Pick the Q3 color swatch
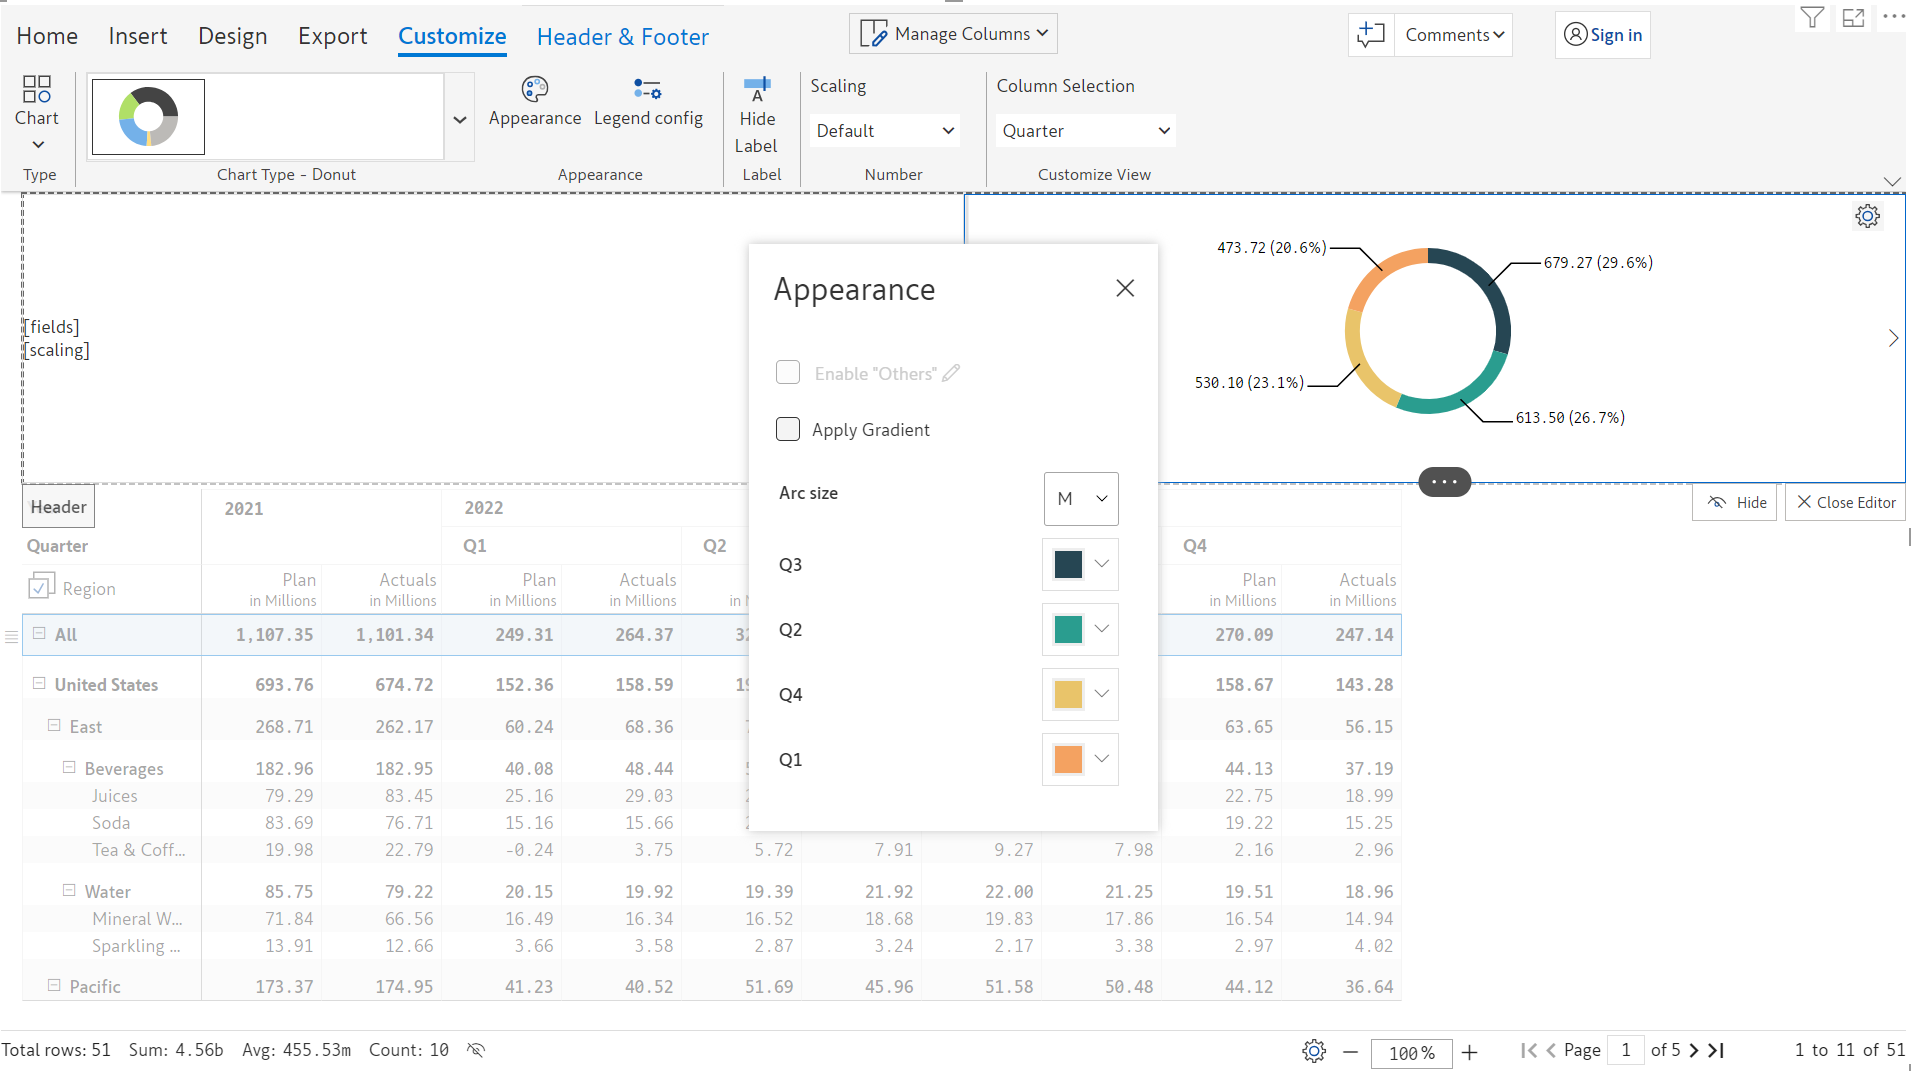 coord(1068,565)
